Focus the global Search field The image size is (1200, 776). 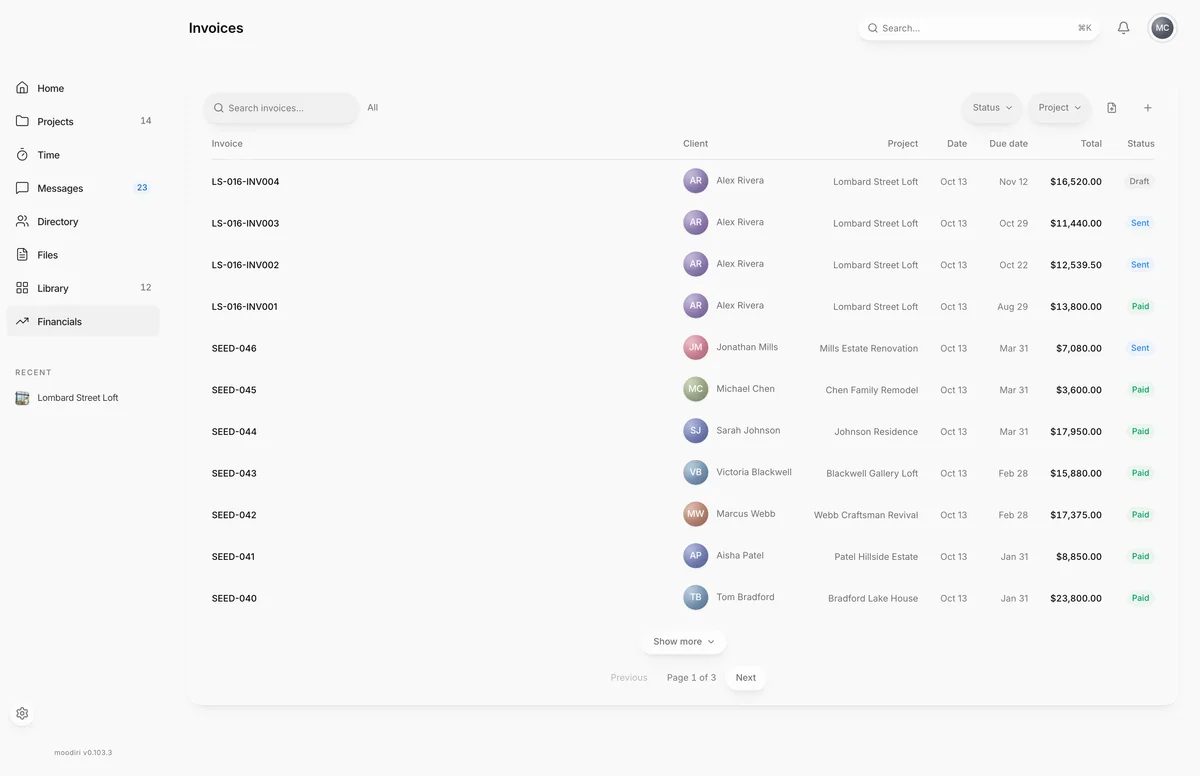click(979, 28)
